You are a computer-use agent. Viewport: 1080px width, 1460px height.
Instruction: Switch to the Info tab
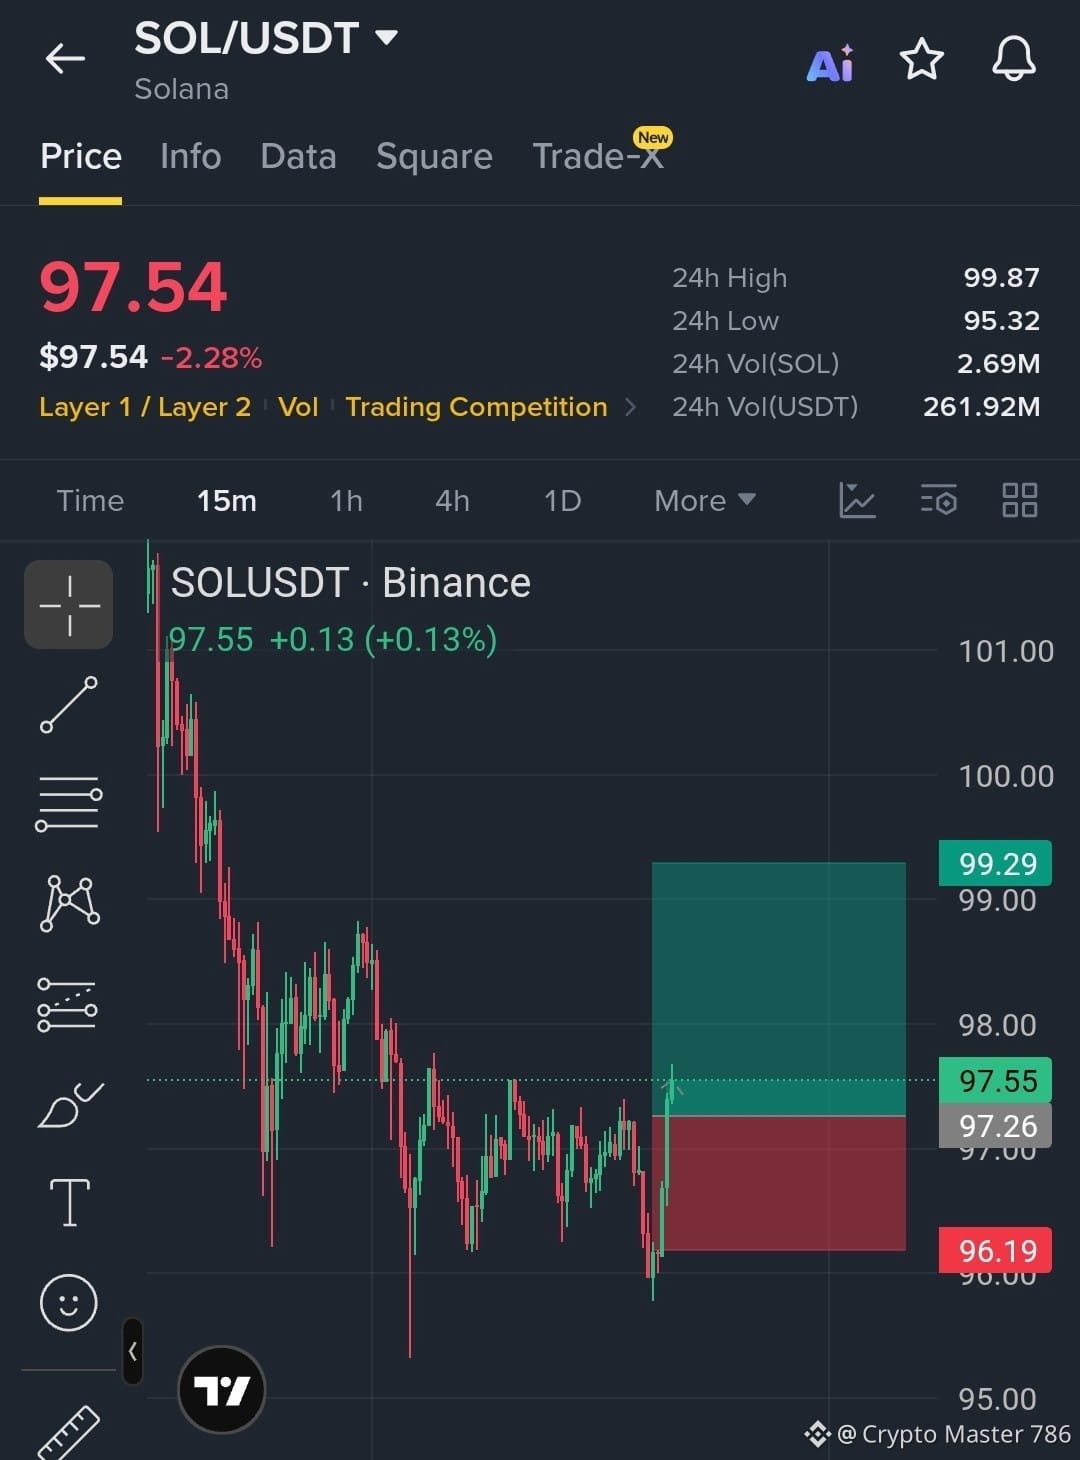pos(190,157)
